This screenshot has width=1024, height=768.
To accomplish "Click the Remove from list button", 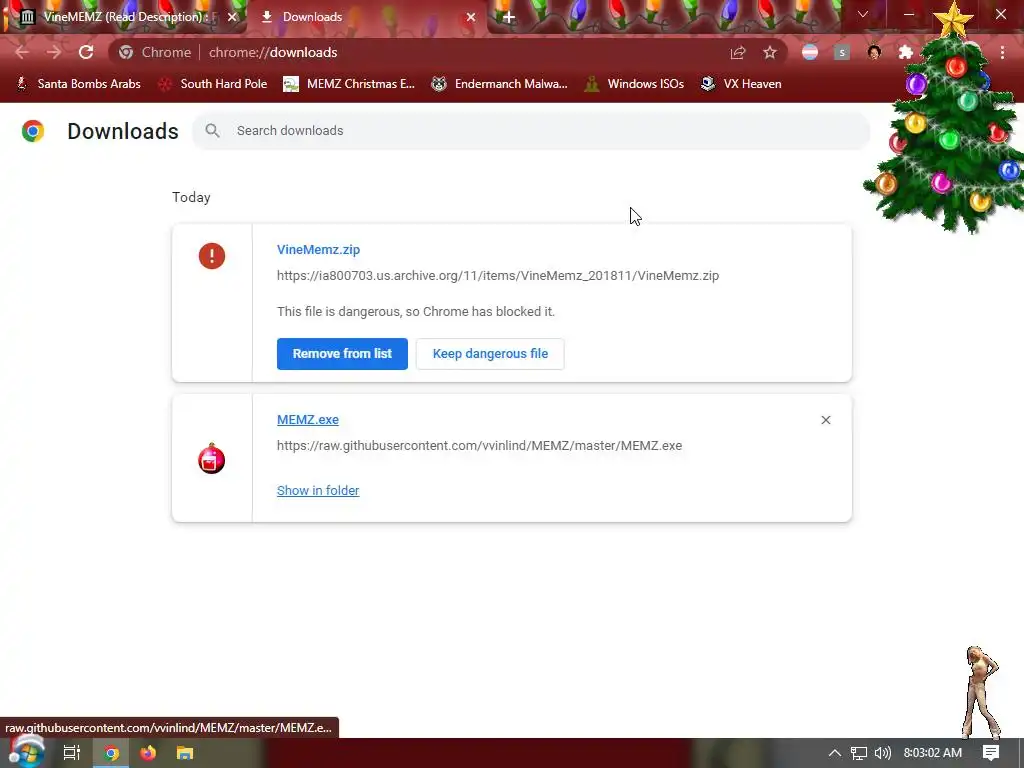I will point(342,354).
